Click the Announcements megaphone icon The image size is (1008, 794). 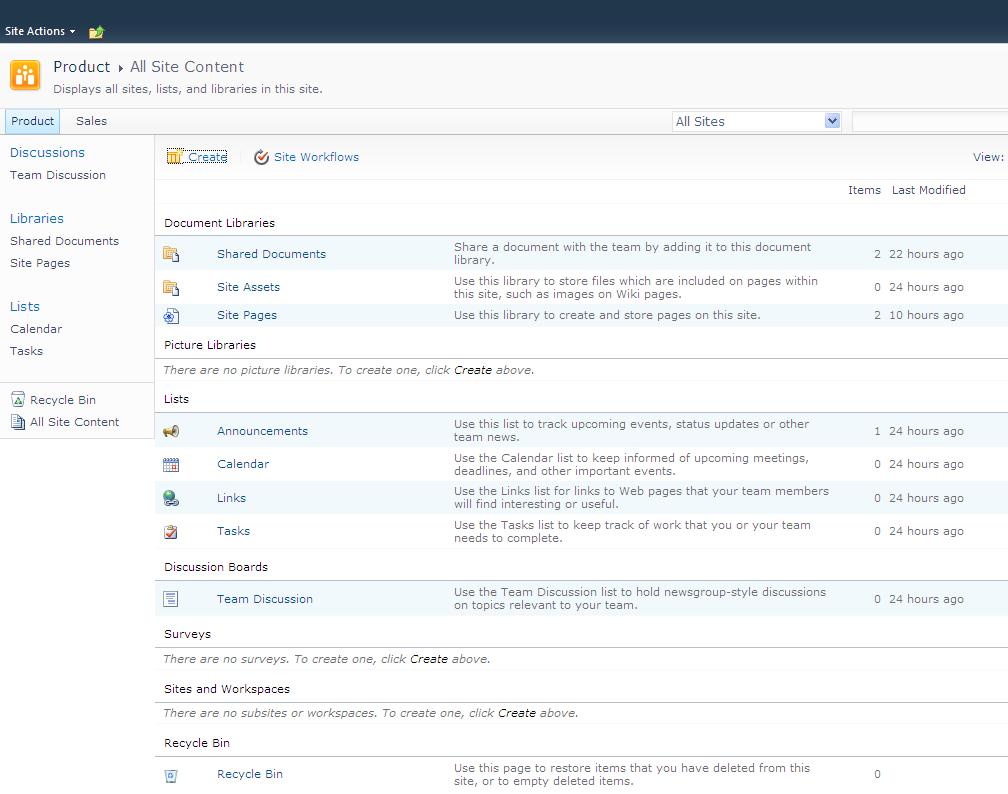pos(171,430)
